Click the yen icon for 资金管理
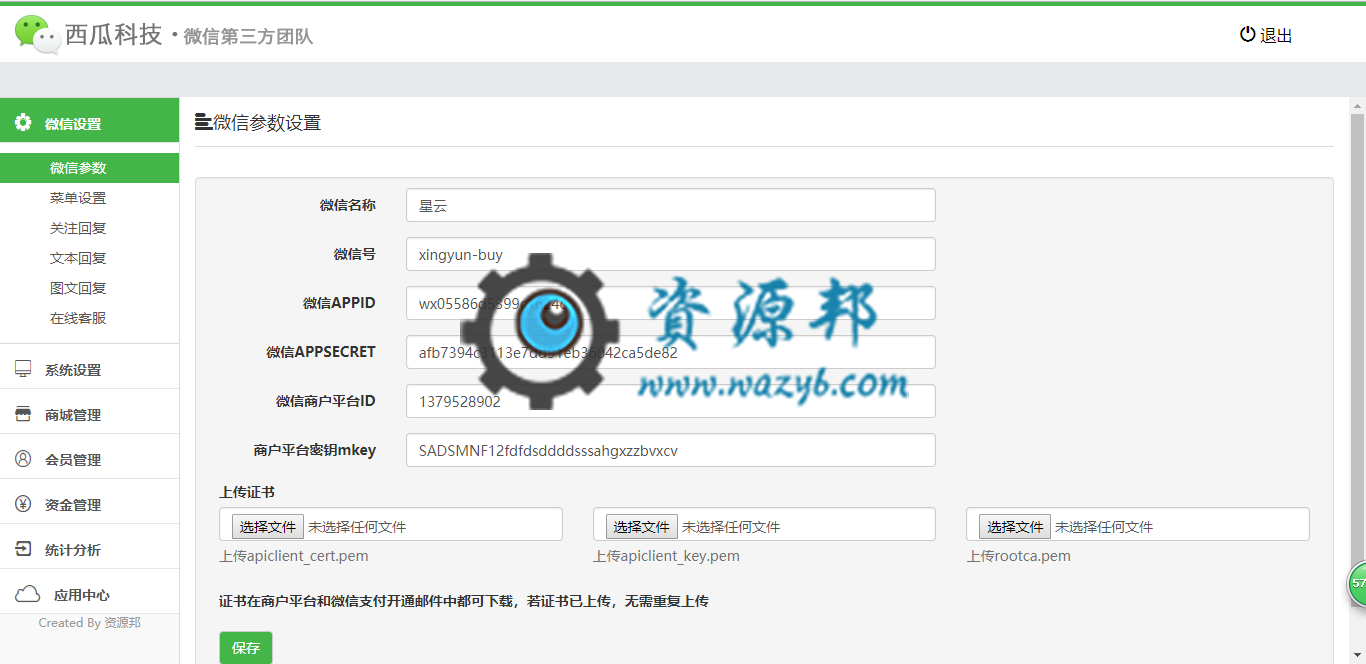Viewport: 1366px width, 664px height. (x=23, y=504)
